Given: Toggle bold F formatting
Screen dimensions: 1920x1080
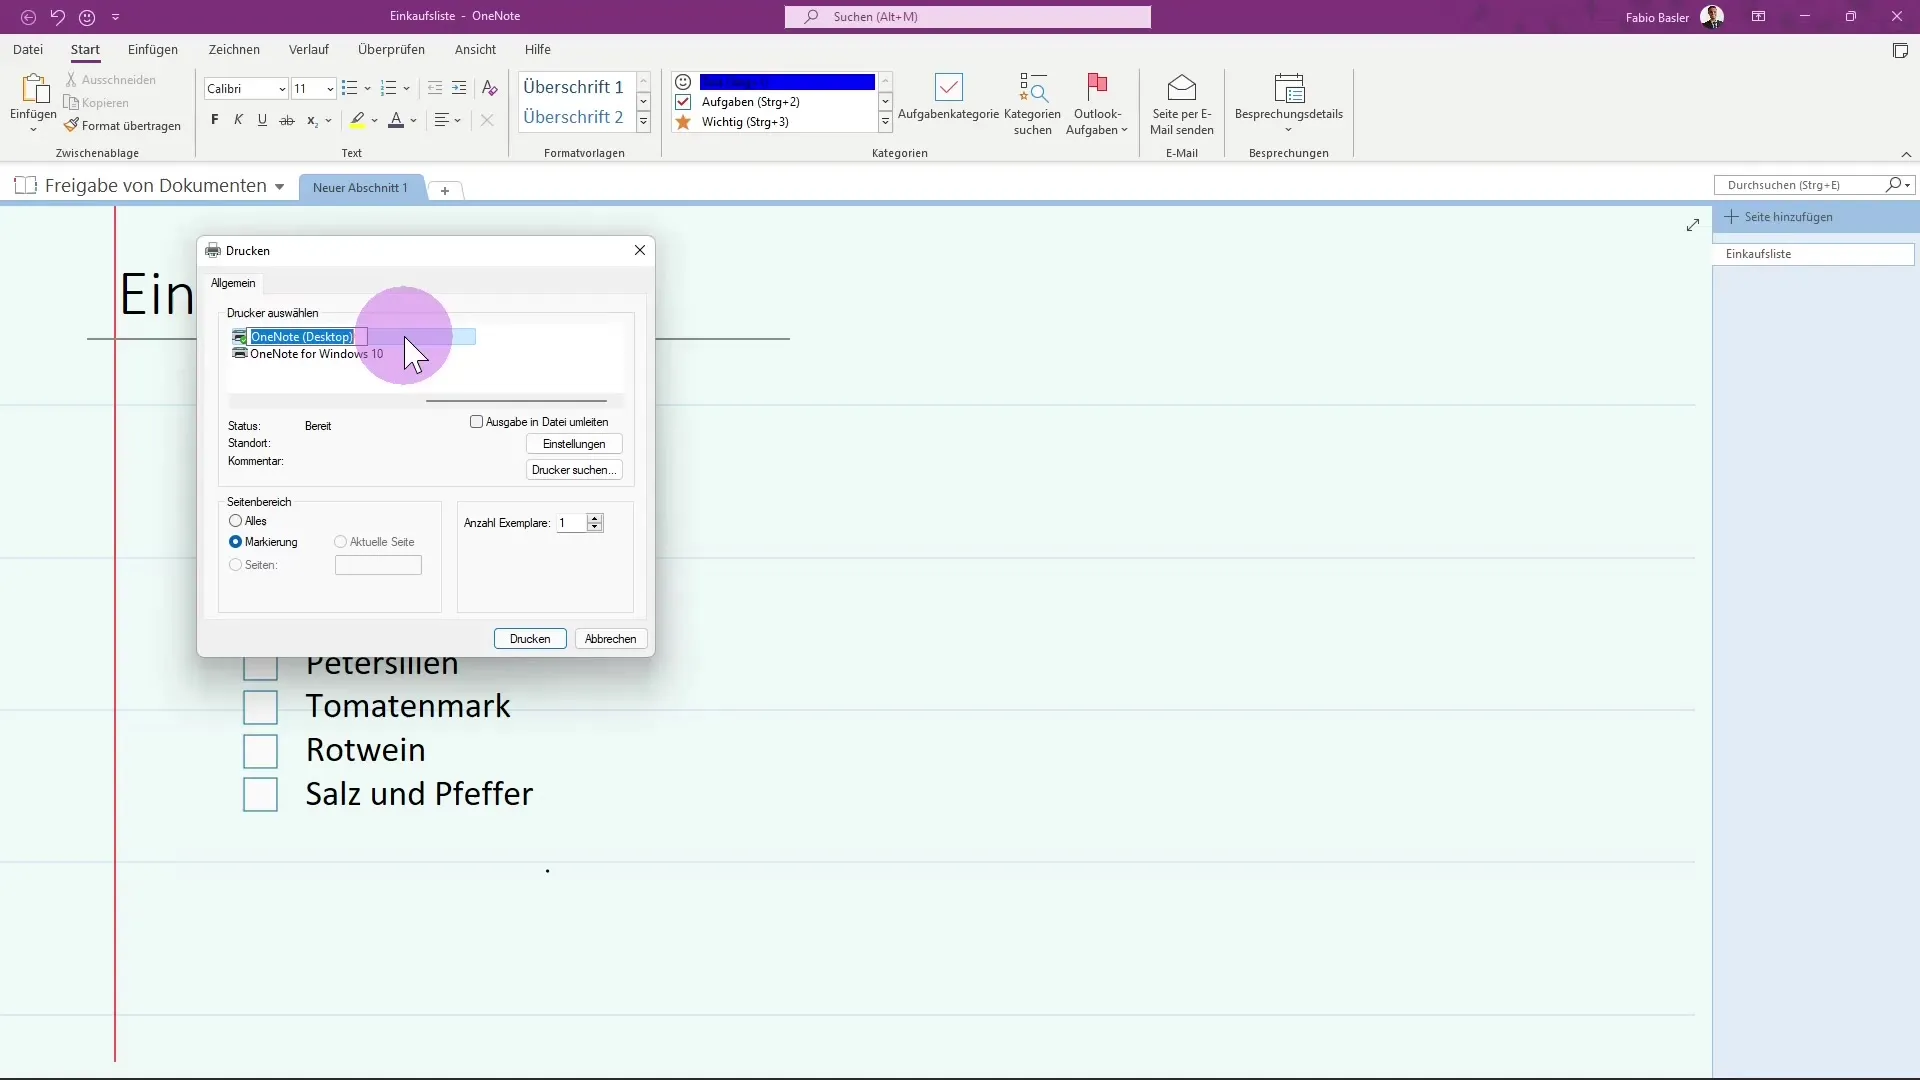Looking at the screenshot, I should click(x=214, y=120).
